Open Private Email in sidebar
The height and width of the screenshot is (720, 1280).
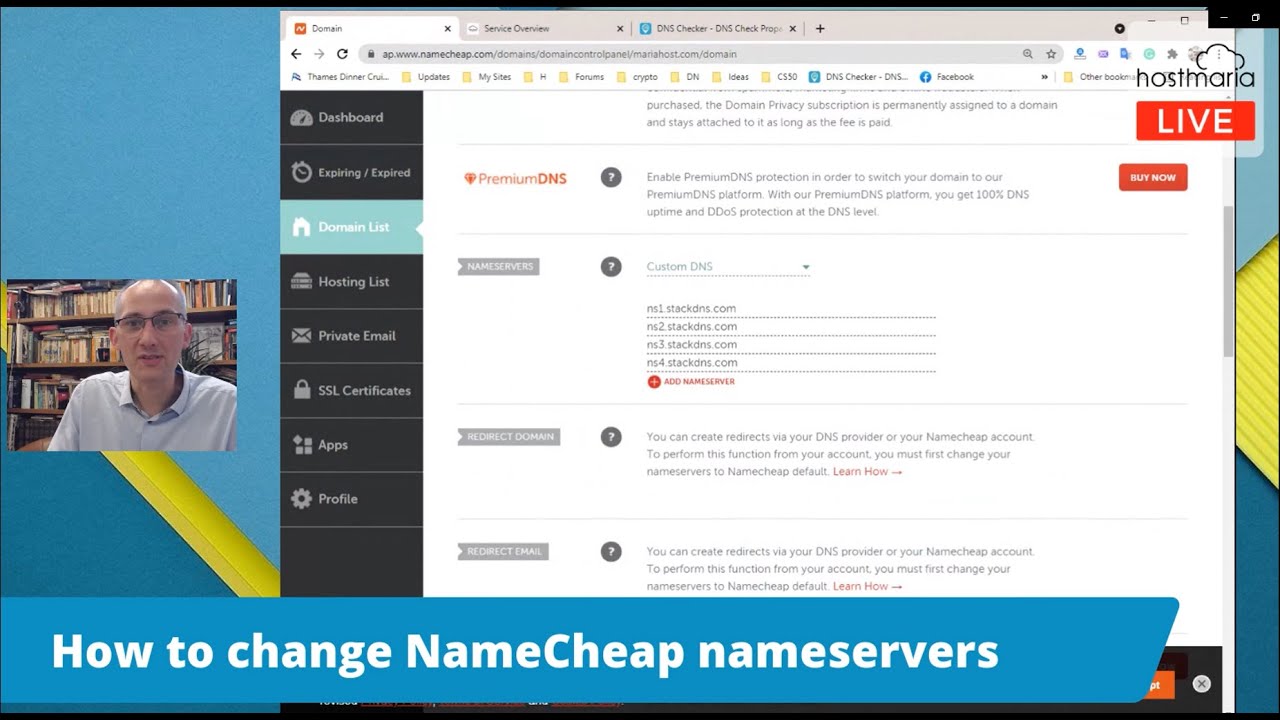[351, 336]
